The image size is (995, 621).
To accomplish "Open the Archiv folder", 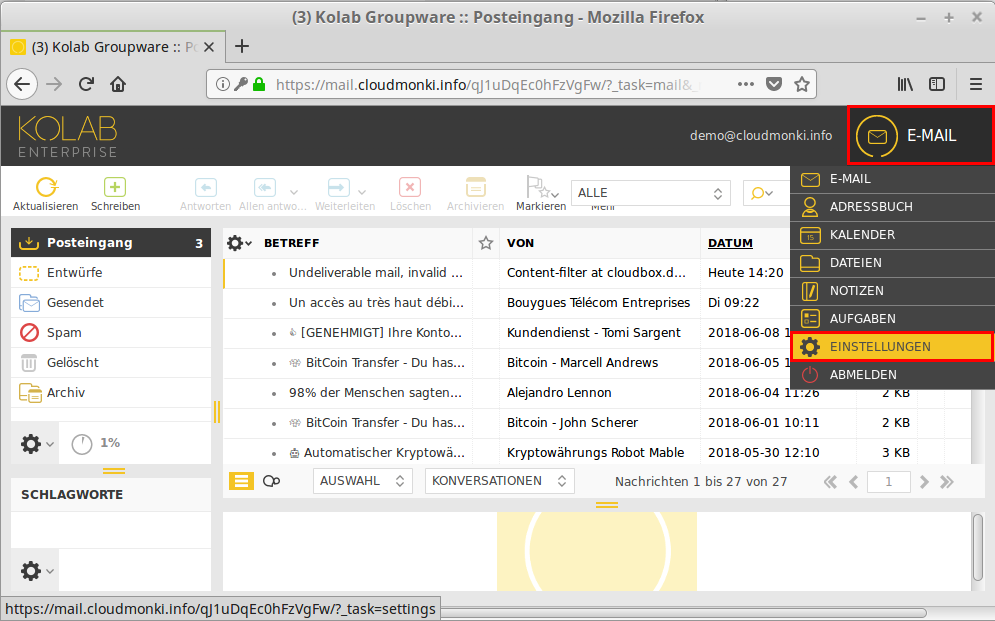I will [111, 393].
